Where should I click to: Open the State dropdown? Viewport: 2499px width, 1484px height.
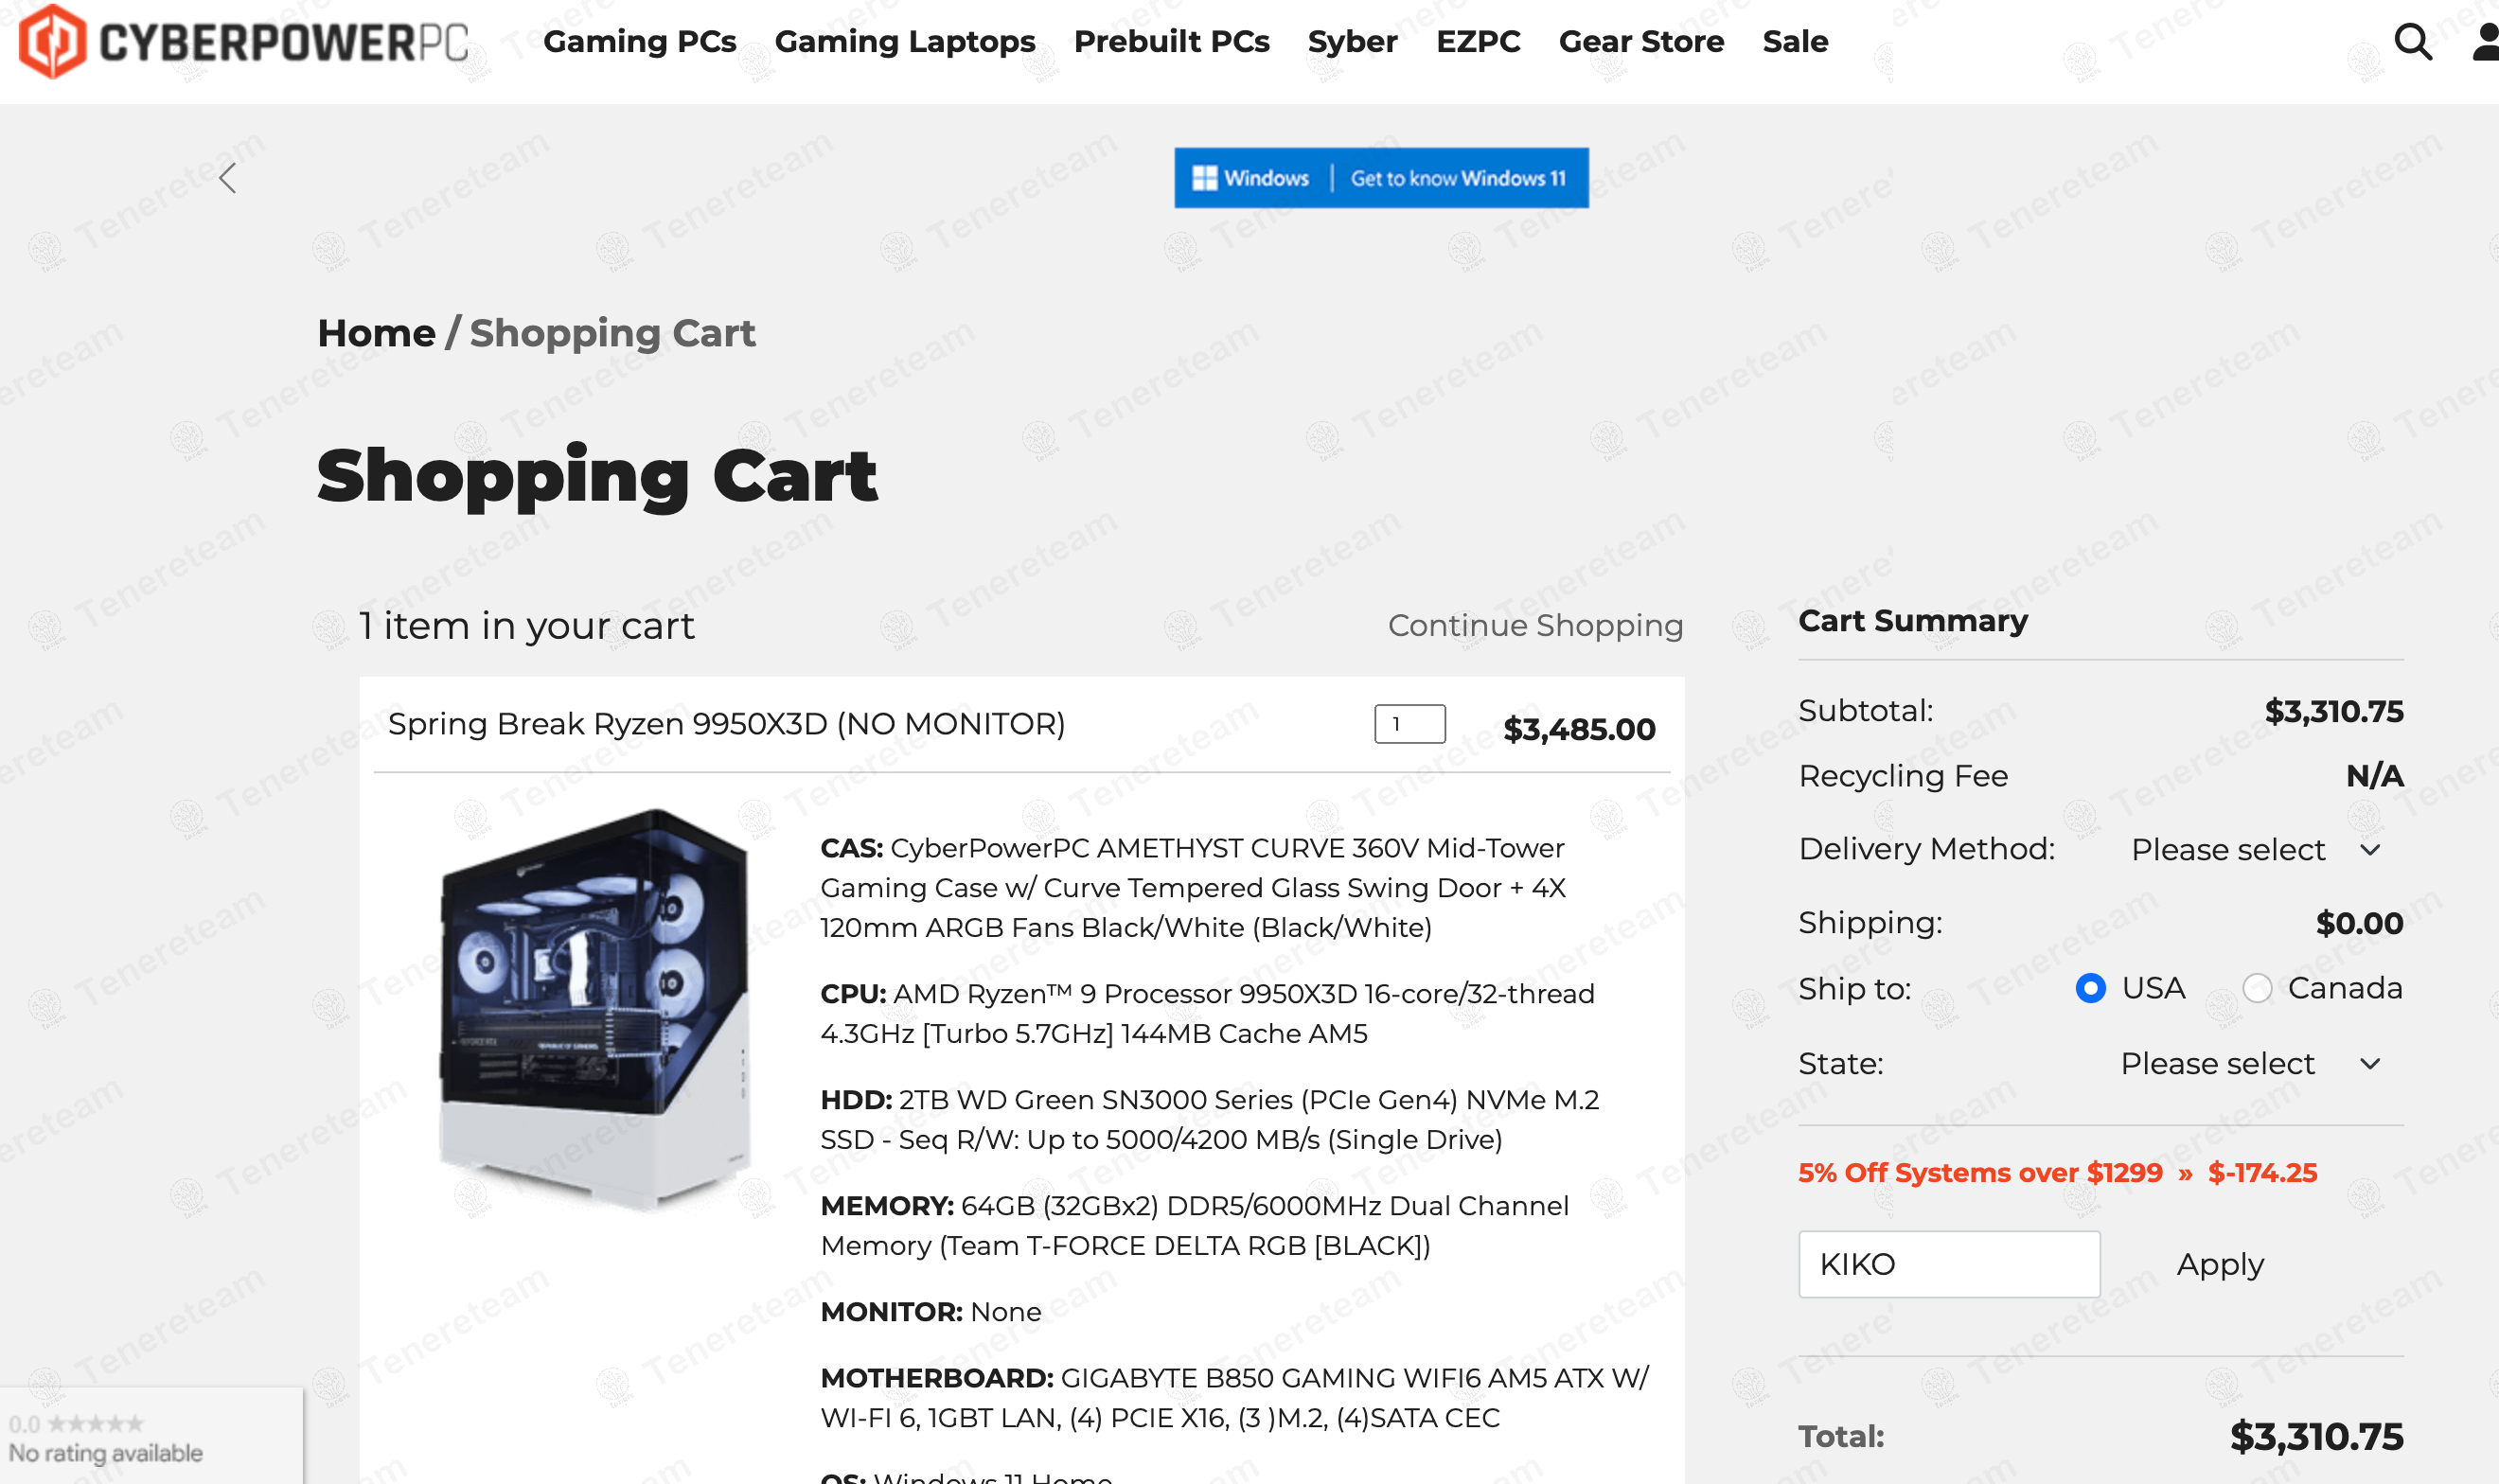(x=2250, y=1063)
